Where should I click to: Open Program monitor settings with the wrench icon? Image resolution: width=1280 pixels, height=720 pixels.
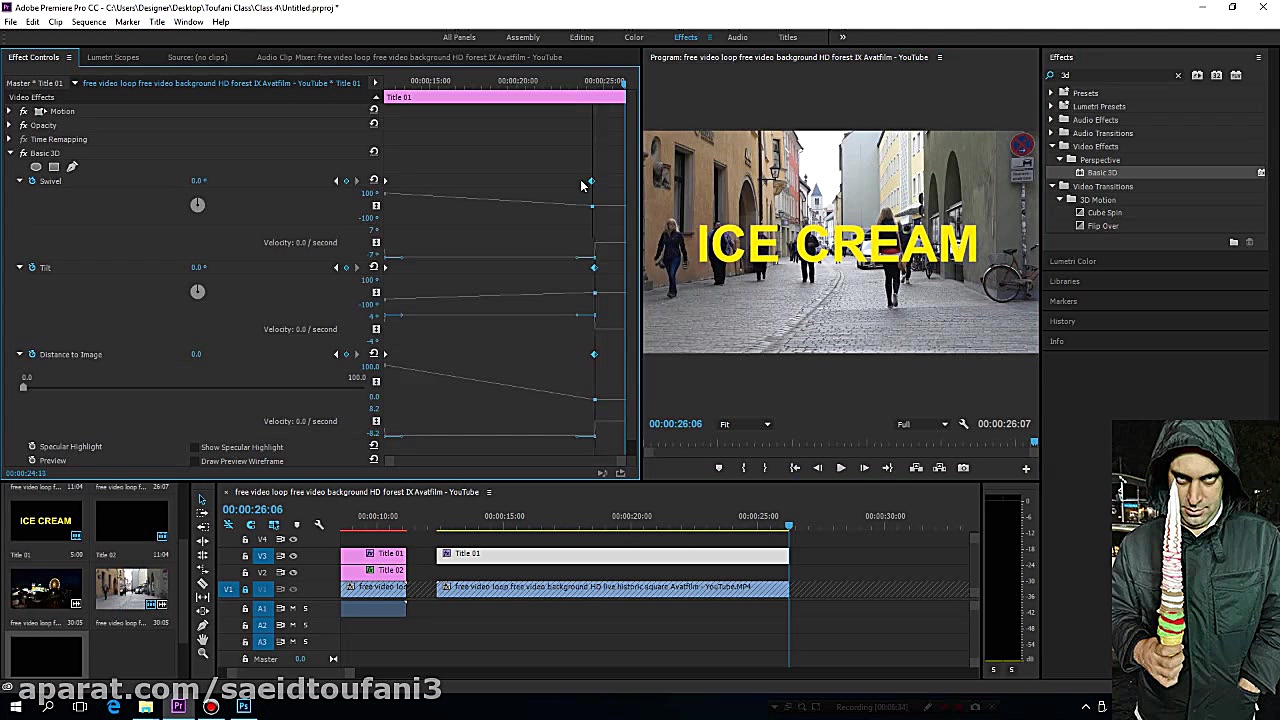click(965, 424)
